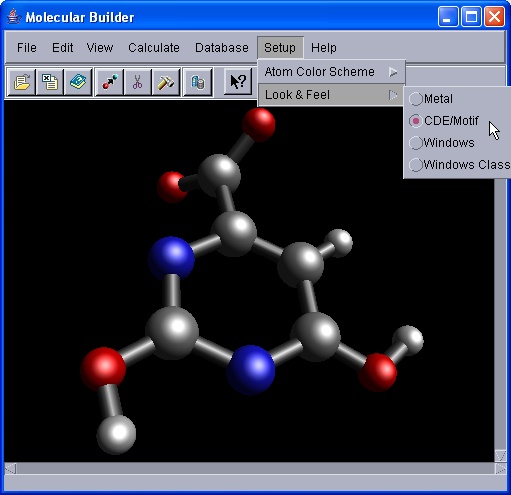Open the help book icon

coord(78,82)
